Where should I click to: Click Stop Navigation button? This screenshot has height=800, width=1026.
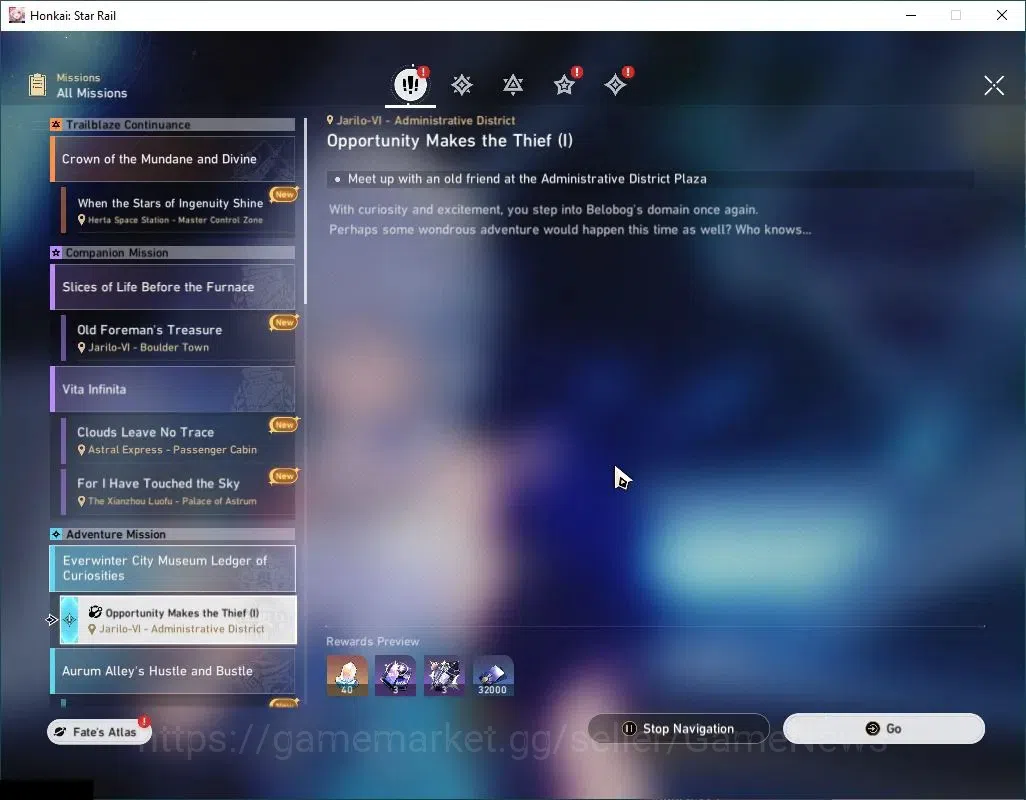click(679, 728)
